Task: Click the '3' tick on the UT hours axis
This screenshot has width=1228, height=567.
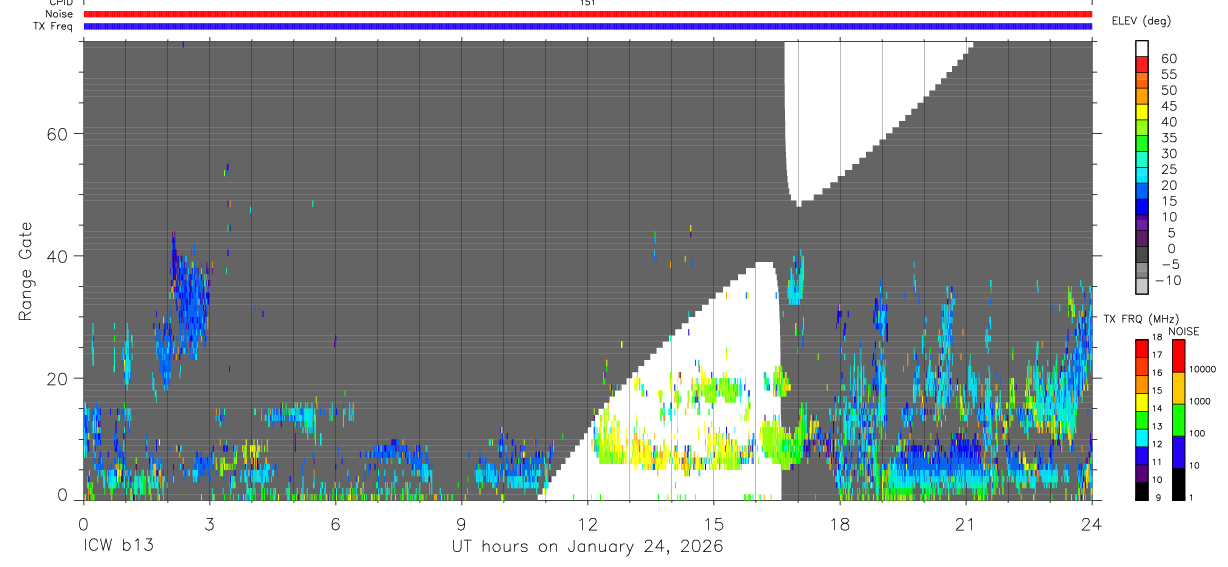Action: (x=209, y=523)
